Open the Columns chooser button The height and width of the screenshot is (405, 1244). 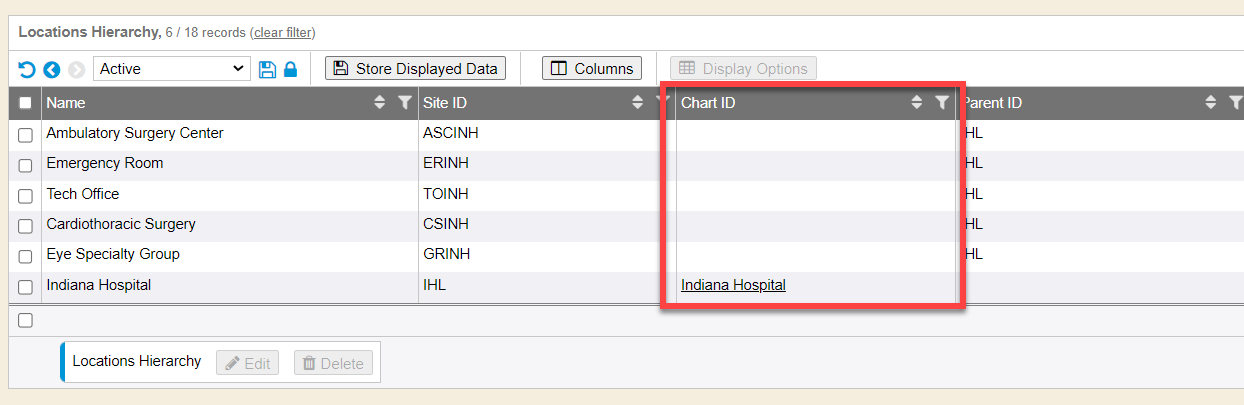coord(592,68)
